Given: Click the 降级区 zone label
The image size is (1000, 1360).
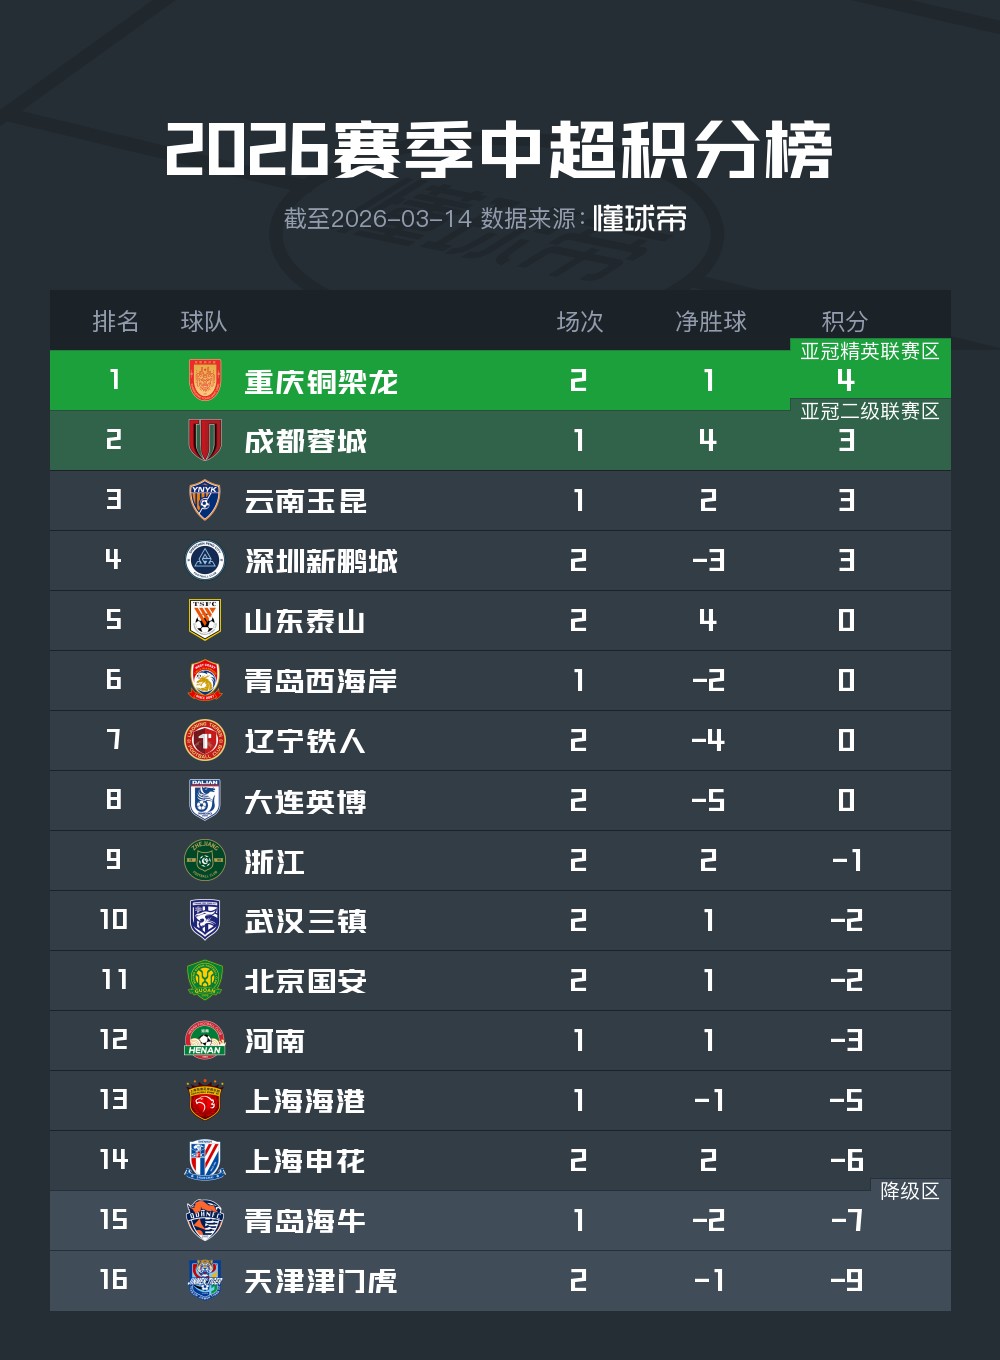Looking at the screenshot, I should click(909, 1191).
